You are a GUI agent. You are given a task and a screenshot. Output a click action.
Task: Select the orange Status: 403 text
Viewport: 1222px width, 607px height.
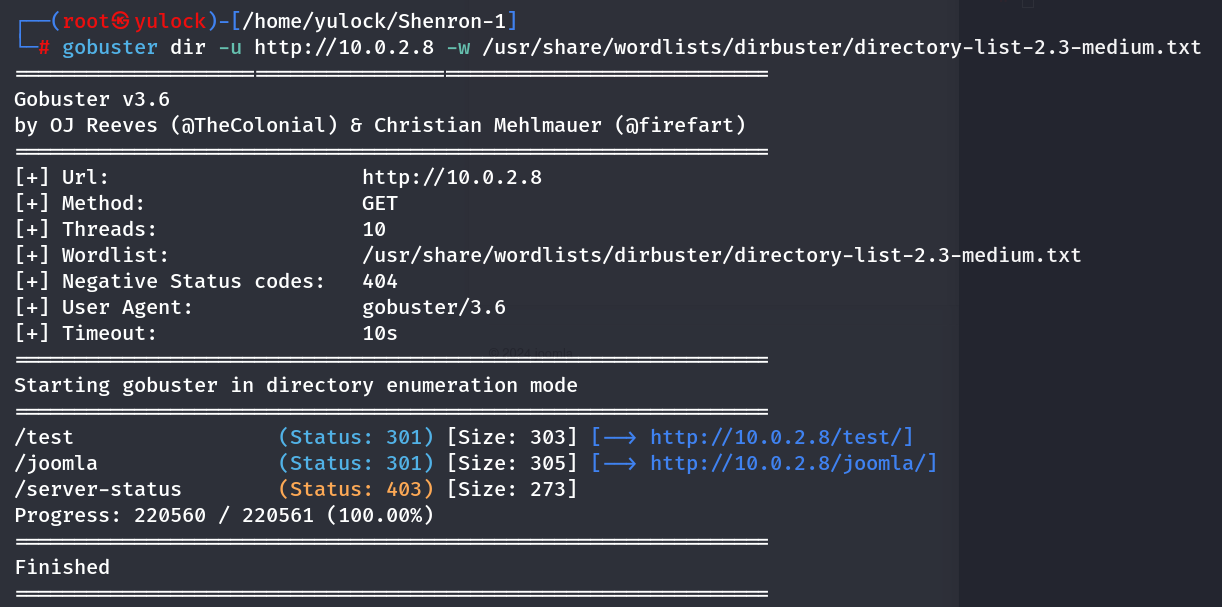coord(356,489)
